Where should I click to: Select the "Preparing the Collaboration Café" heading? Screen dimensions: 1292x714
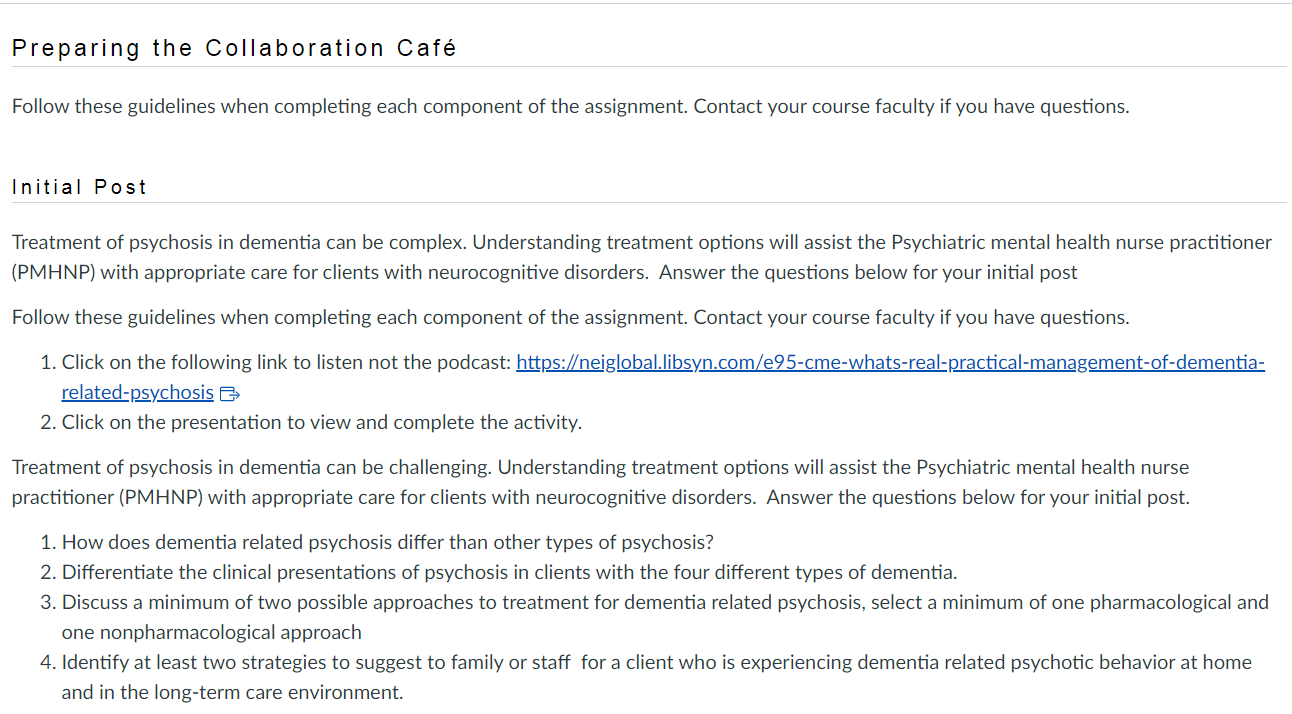(x=234, y=48)
